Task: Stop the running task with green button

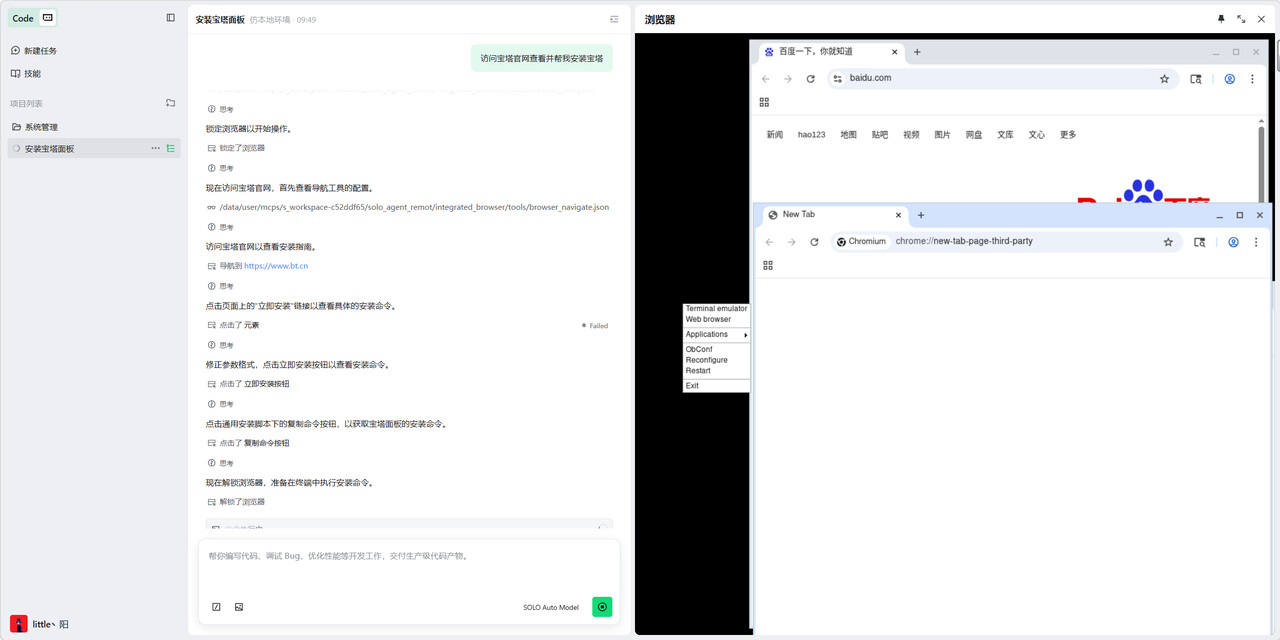Action: 602,607
